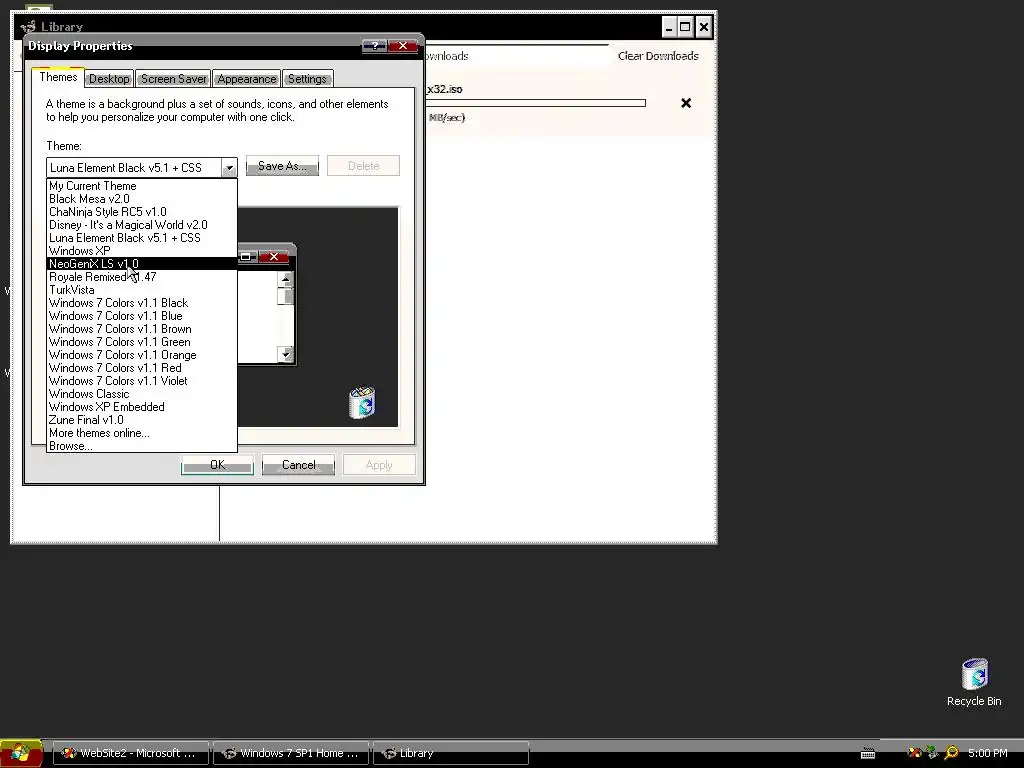Select Windows 7 Colors v1.1 Brown
This screenshot has height=768, width=1024.
[142, 329]
